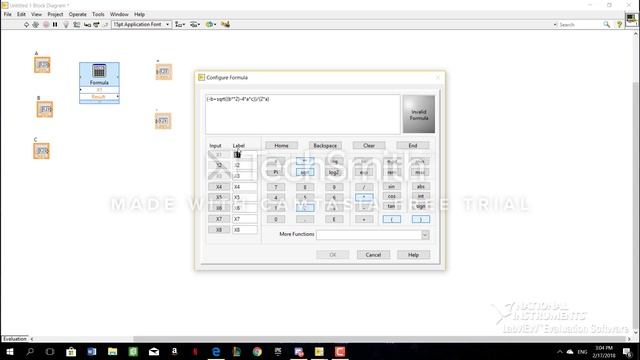Open the View menu
The width and height of the screenshot is (640, 360).
point(36,14)
